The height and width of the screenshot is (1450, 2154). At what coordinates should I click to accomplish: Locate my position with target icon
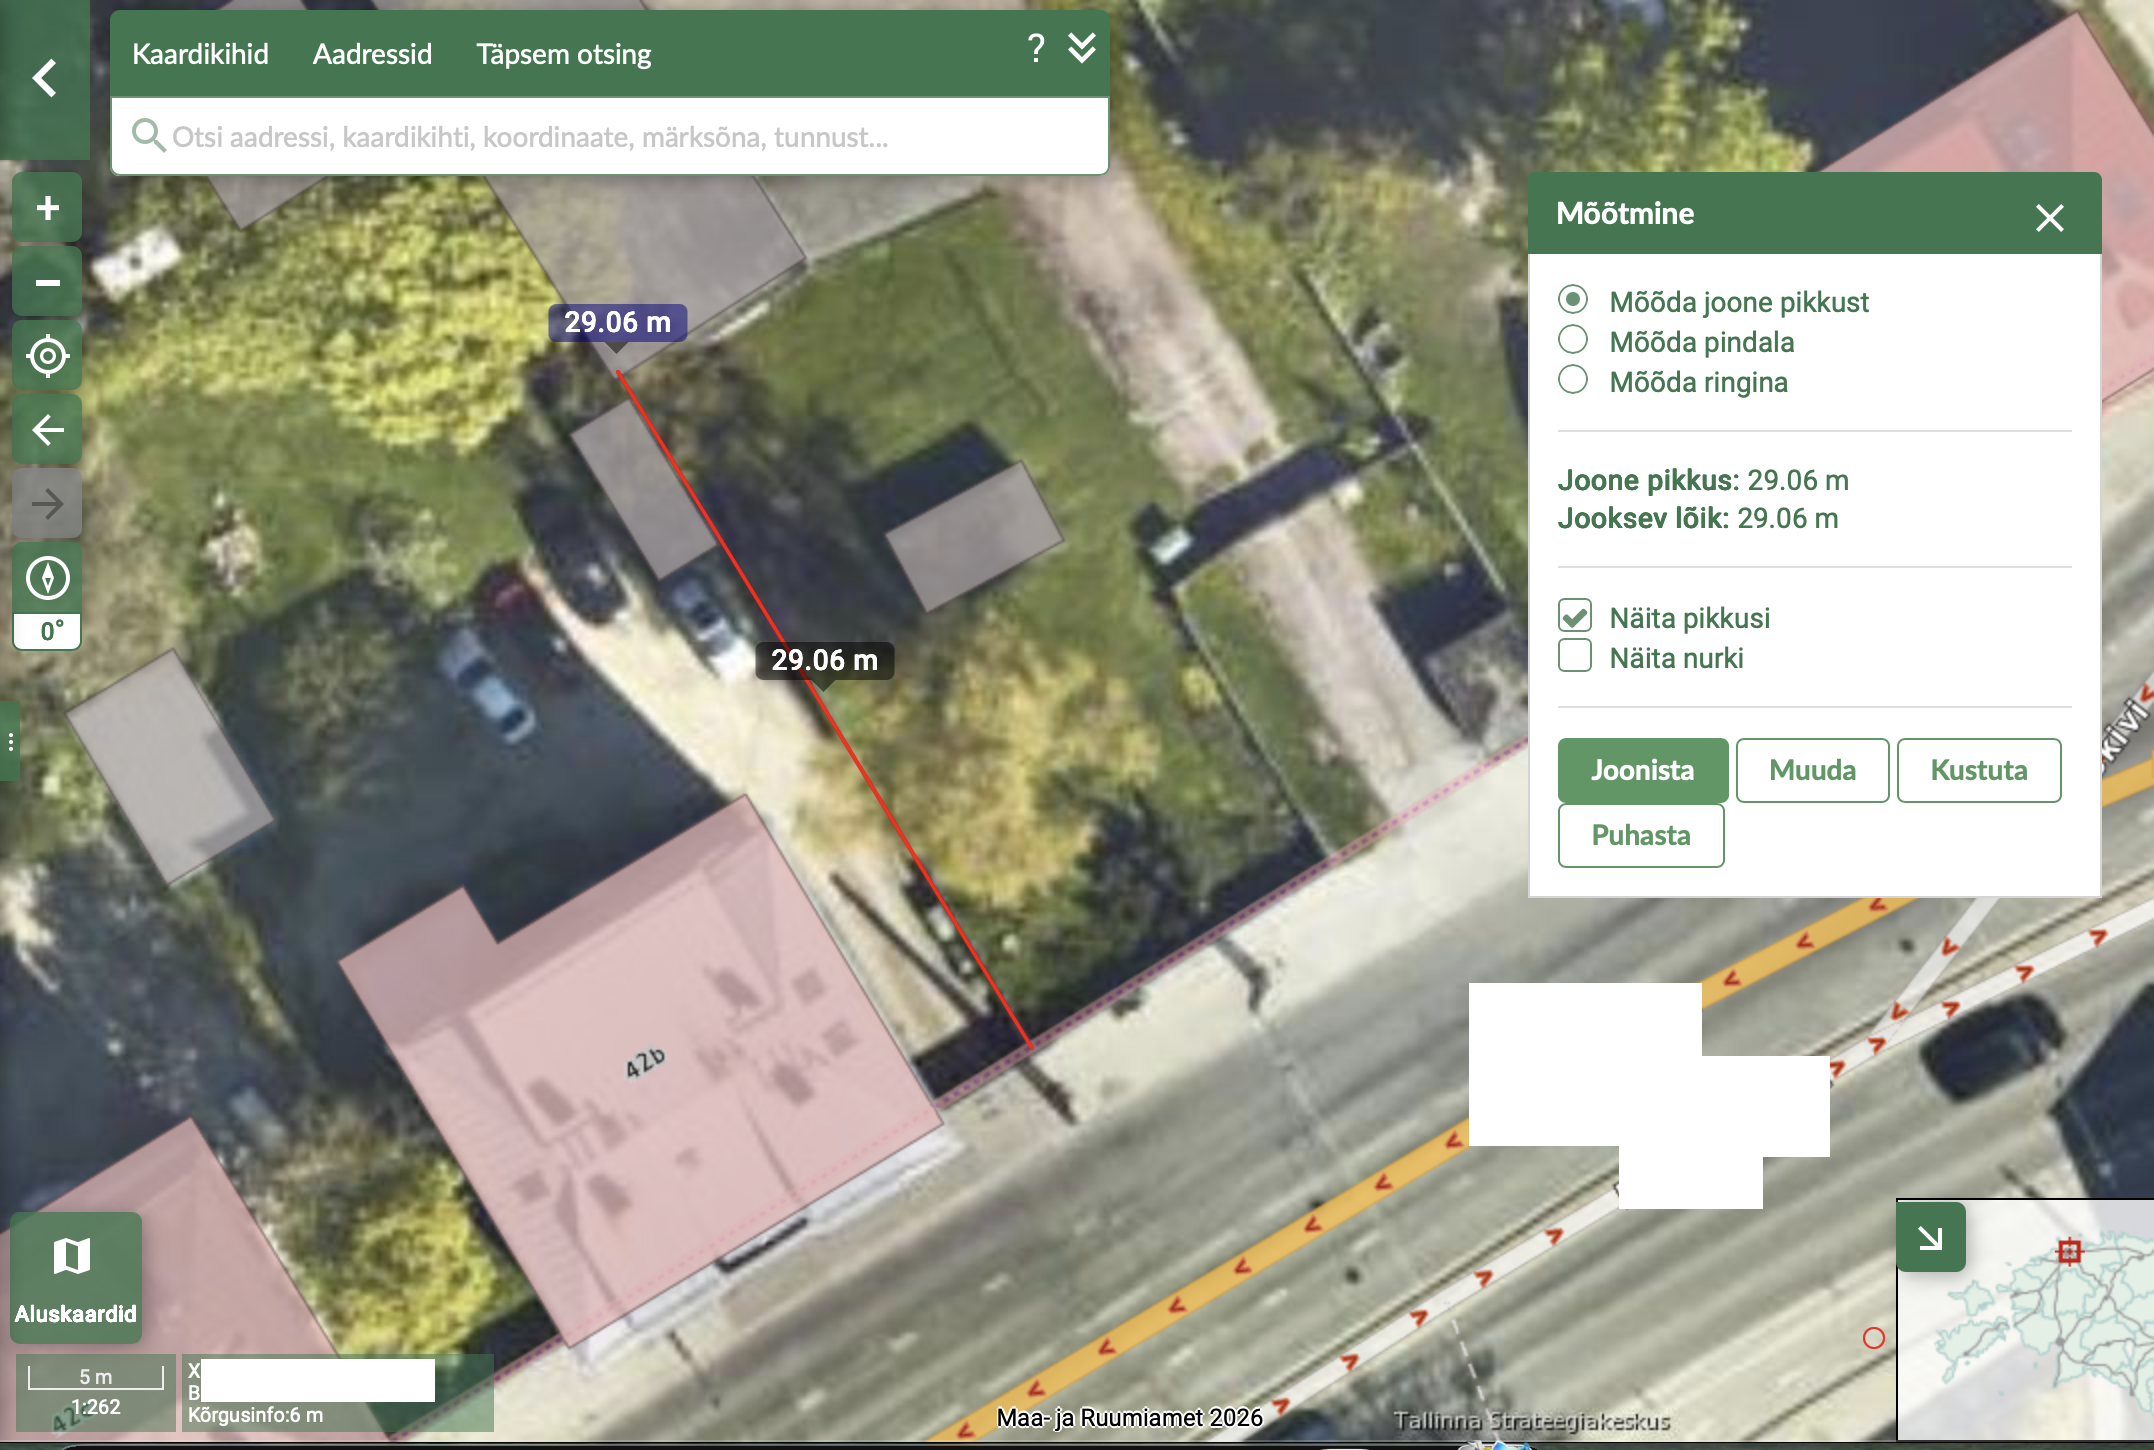pyautogui.click(x=47, y=356)
